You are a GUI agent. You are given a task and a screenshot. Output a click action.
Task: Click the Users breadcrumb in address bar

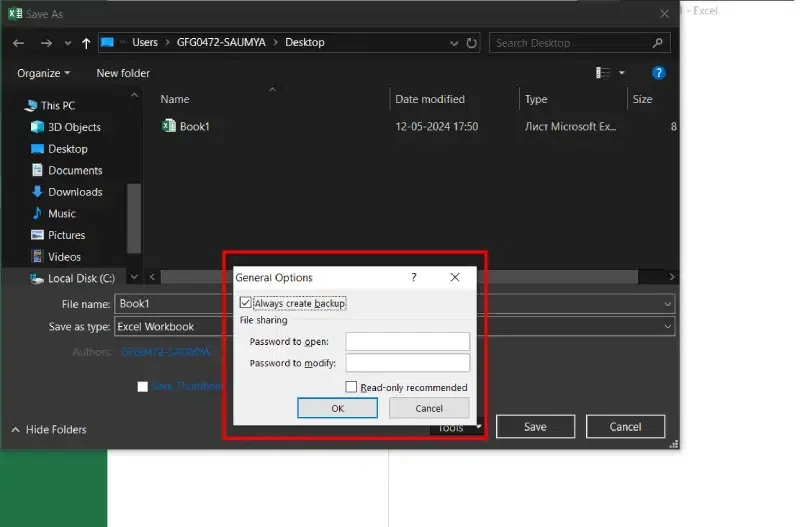145,42
